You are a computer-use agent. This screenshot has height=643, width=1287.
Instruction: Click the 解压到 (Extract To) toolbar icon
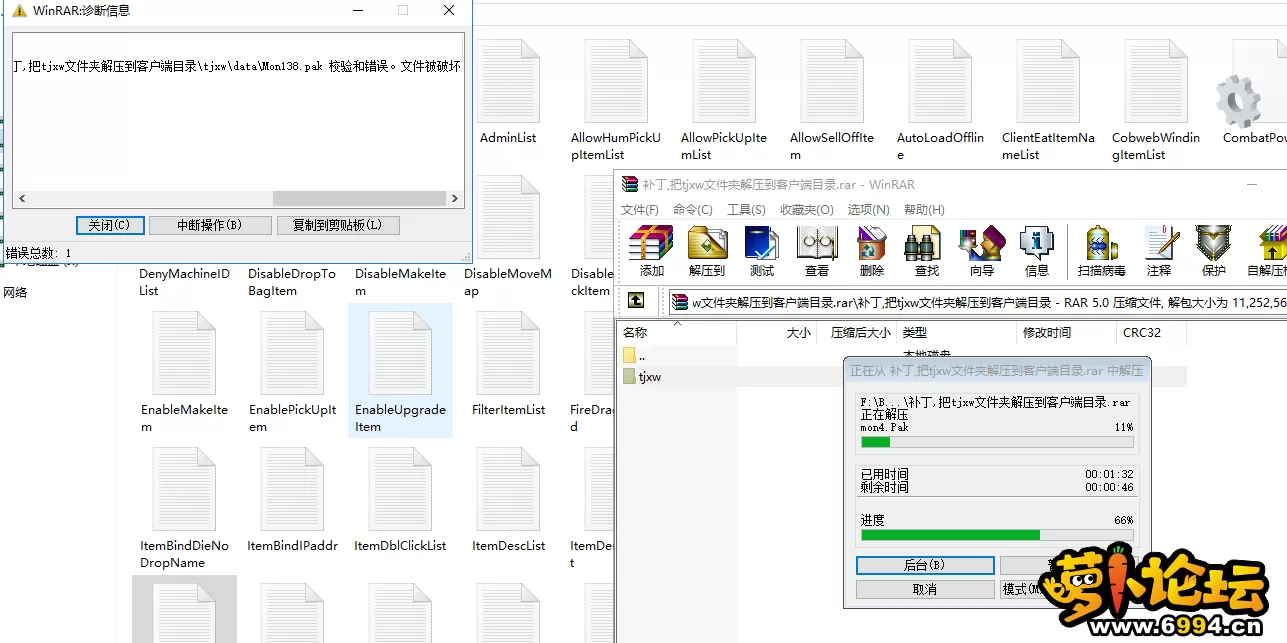[x=707, y=250]
